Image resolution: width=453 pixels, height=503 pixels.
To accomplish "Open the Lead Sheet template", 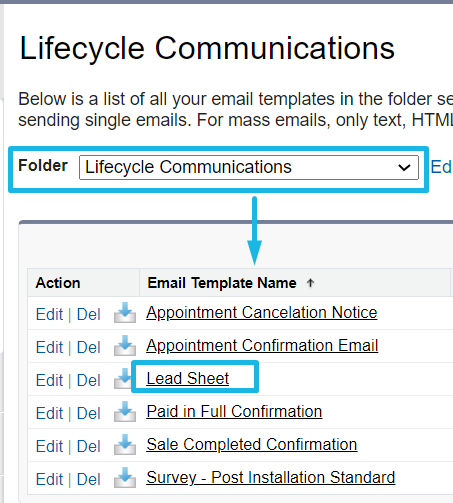I will click(x=188, y=379).
